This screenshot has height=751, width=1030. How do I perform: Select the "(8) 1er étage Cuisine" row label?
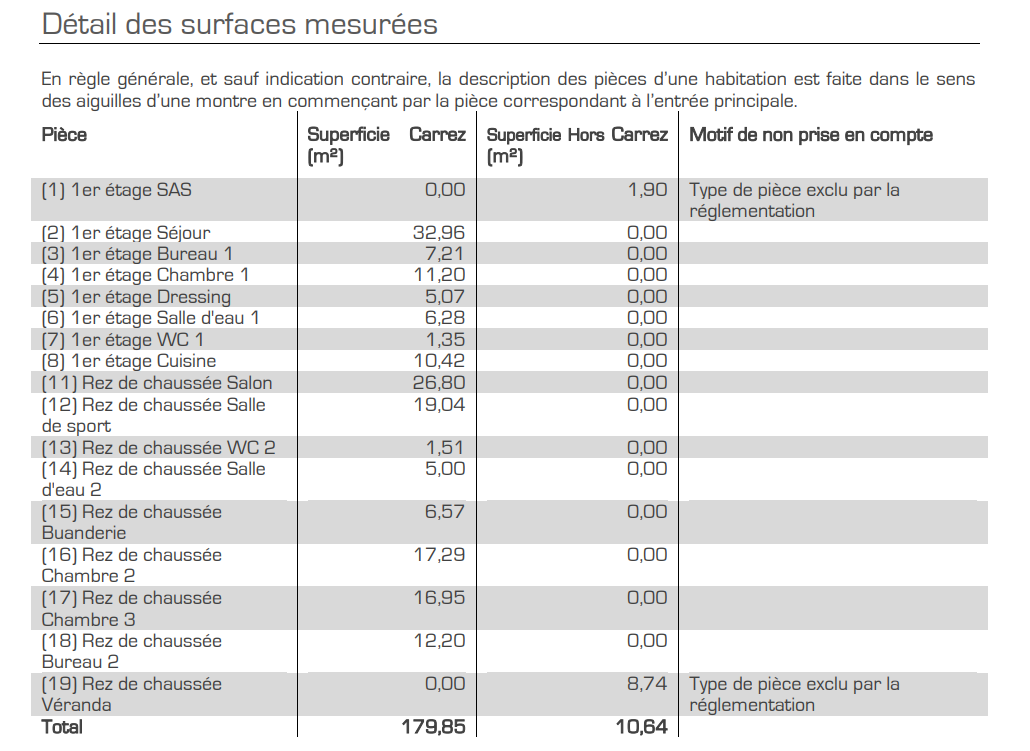(x=129, y=361)
